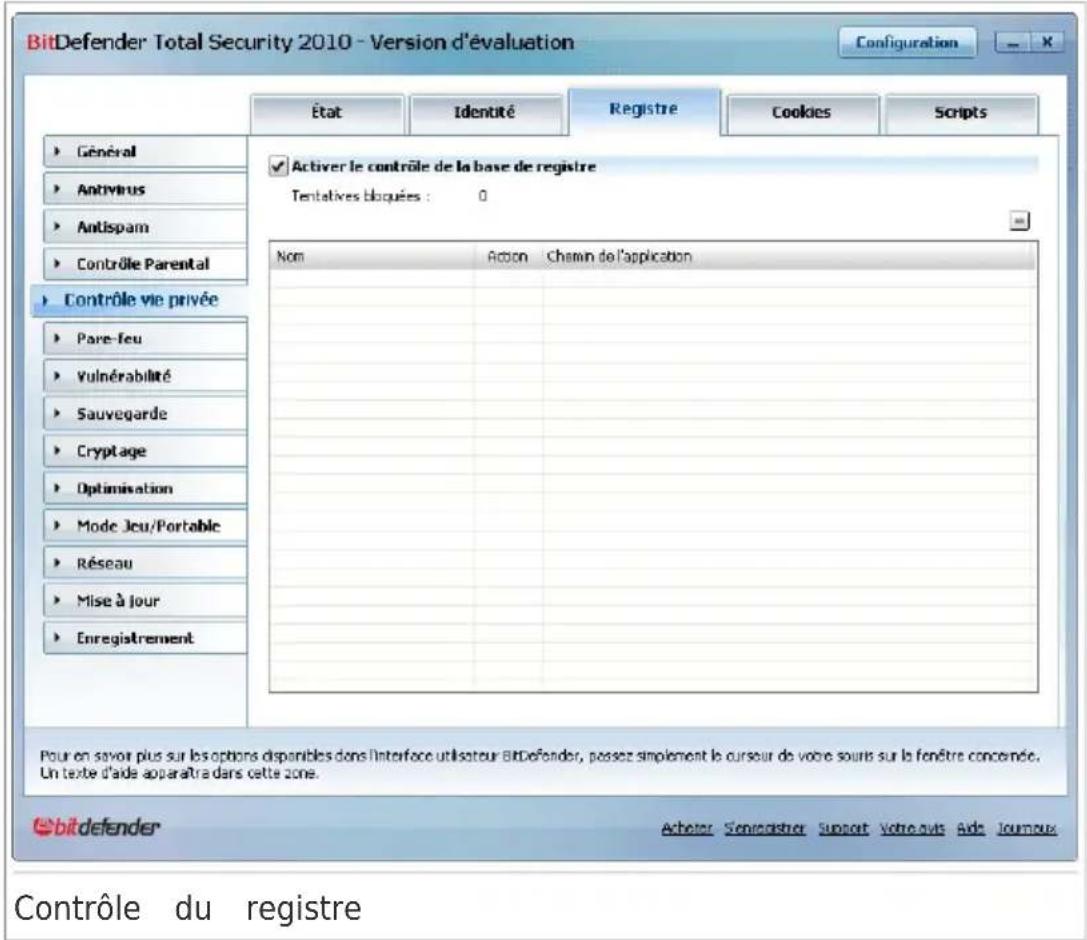Click the Acheter link

point(686,828)
